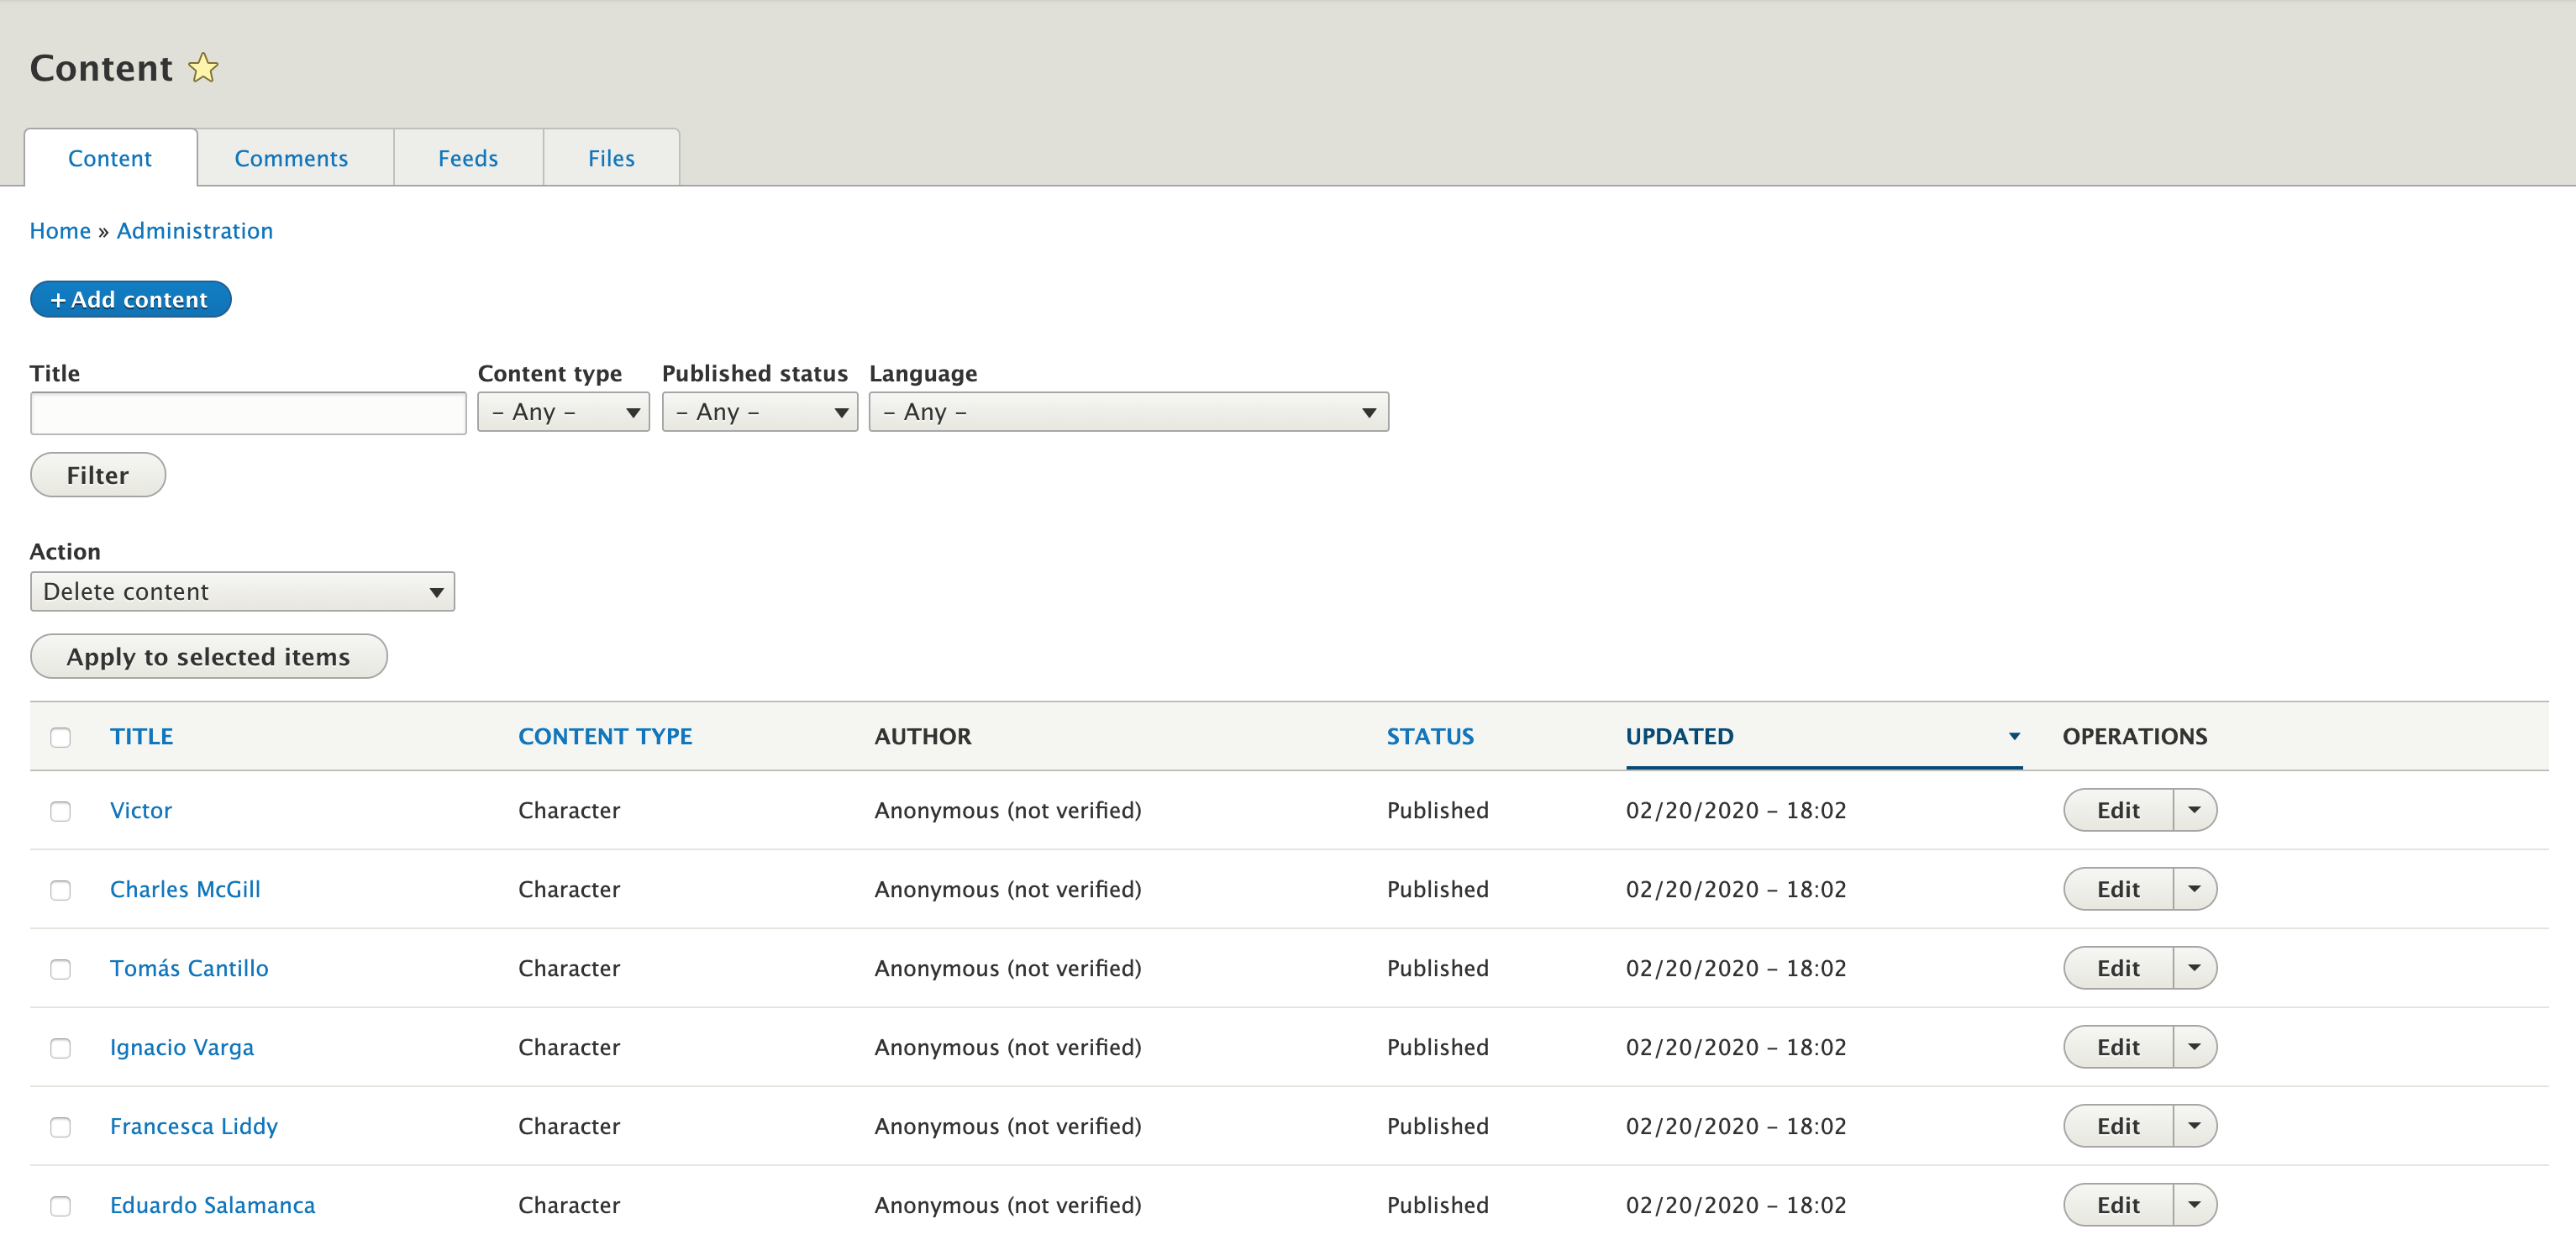Image resolution: width=2576 pixels, height=1240 pixels.
Task: Switch to the Feeds tab
Action: pyautogui.click(x=468, y=158)
